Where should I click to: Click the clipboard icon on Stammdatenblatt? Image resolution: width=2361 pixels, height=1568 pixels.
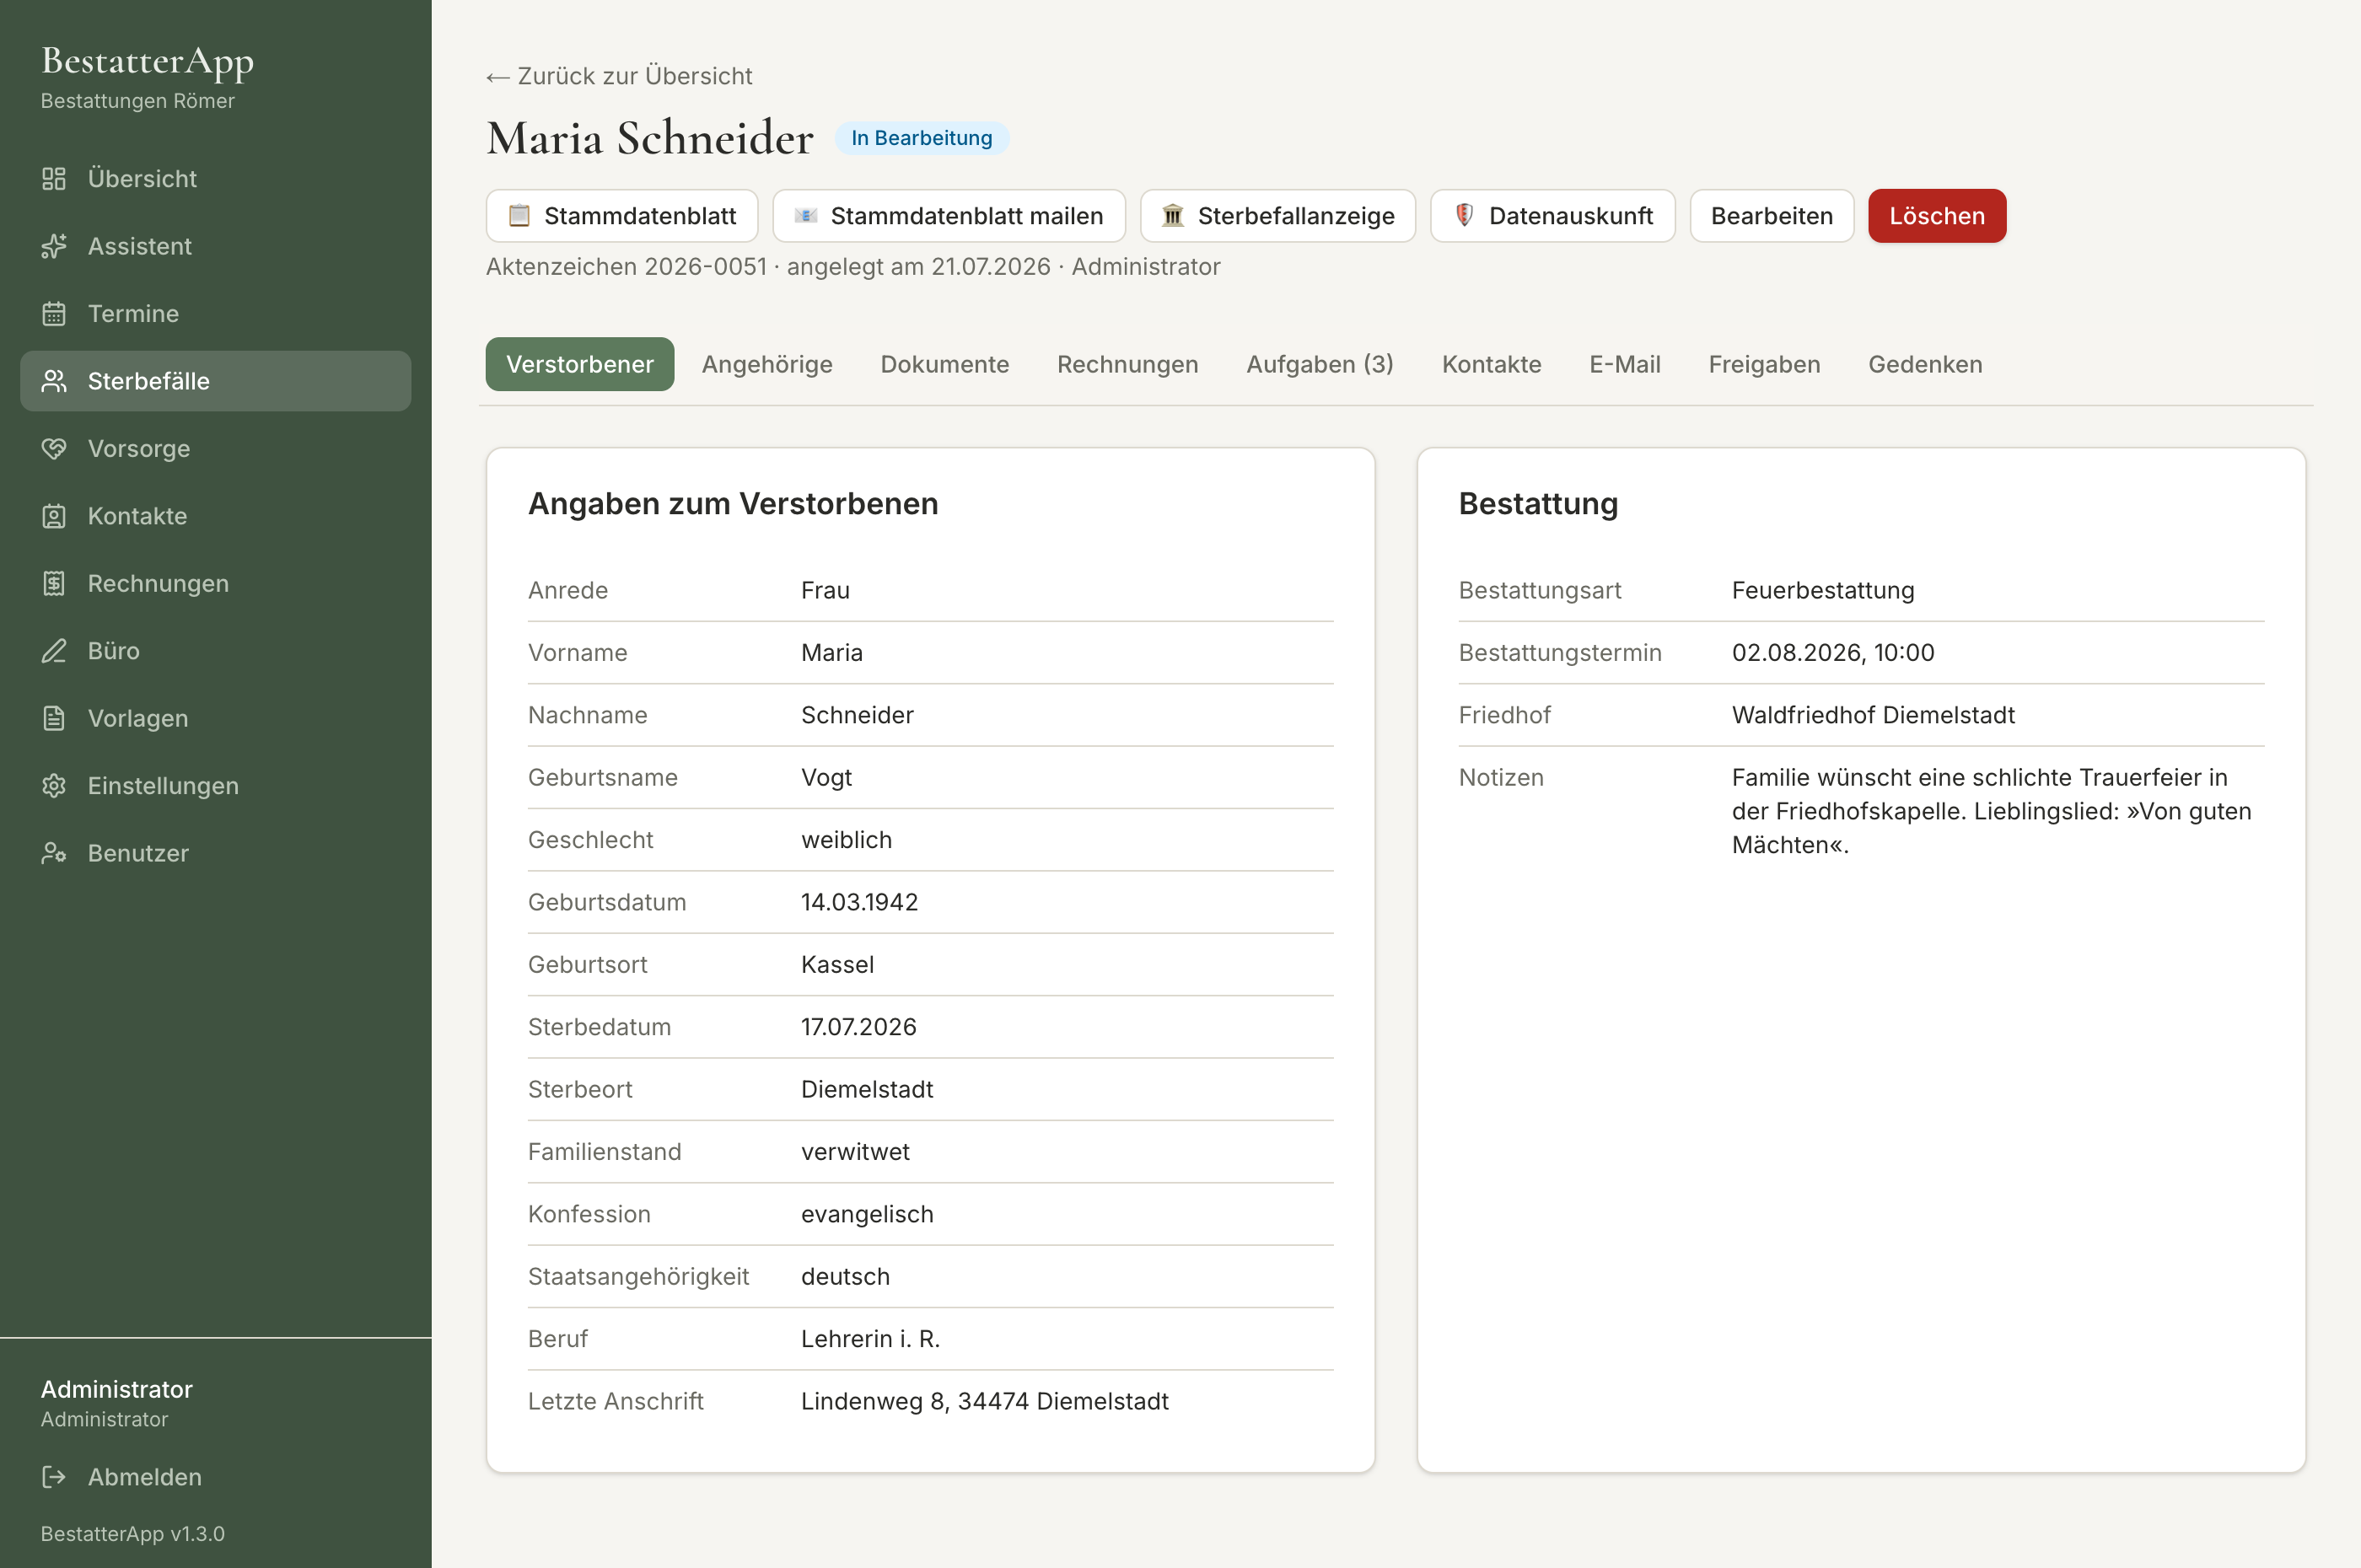point(519,216)
